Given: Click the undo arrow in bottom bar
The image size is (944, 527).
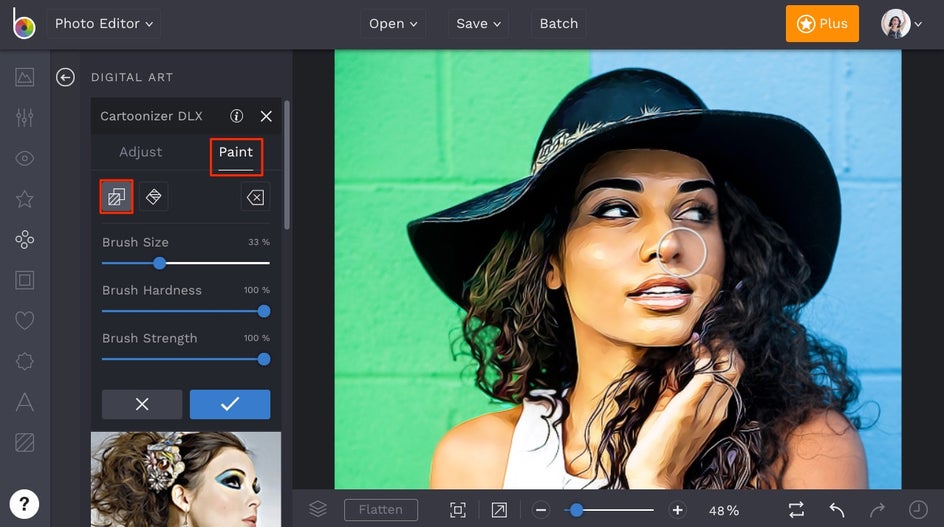Looking at the screenshot, I should pyautogui.click(x=837, y=510).
